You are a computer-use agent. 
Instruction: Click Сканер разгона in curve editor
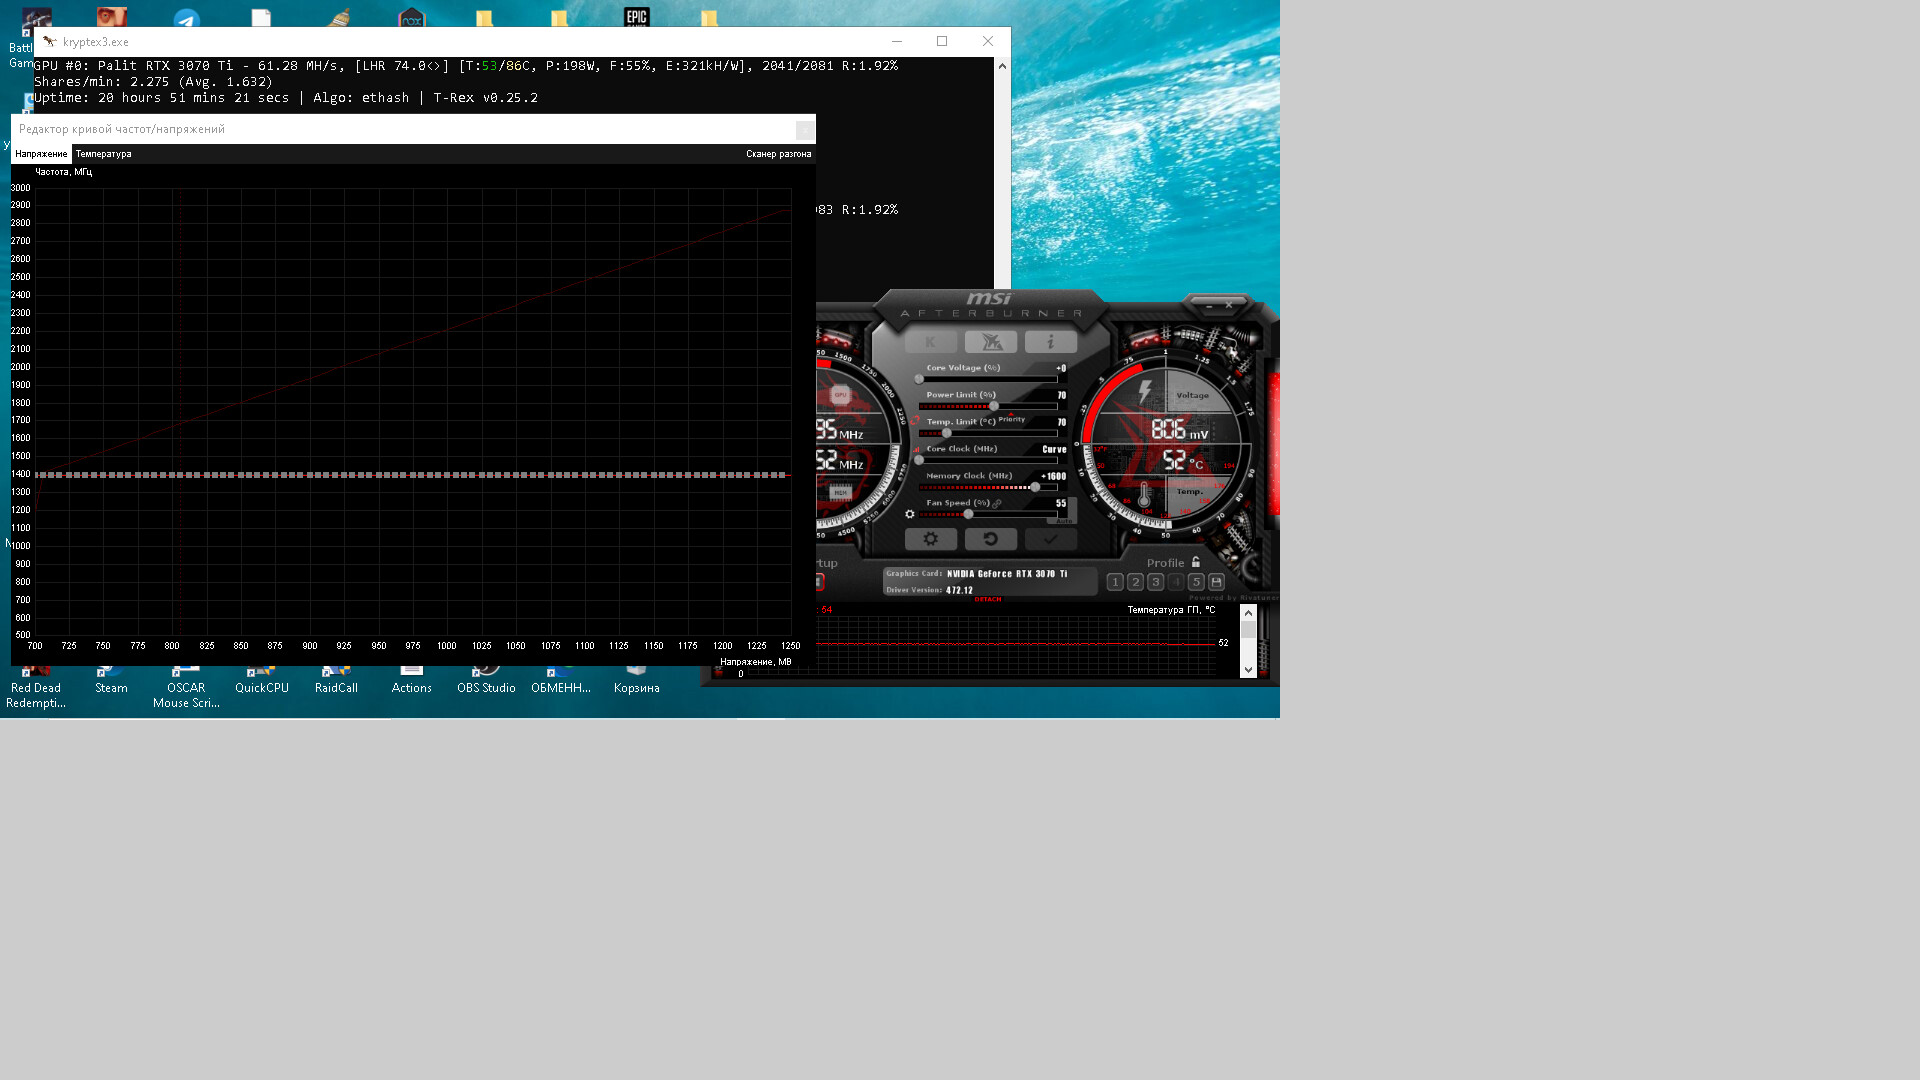(778, 154)
